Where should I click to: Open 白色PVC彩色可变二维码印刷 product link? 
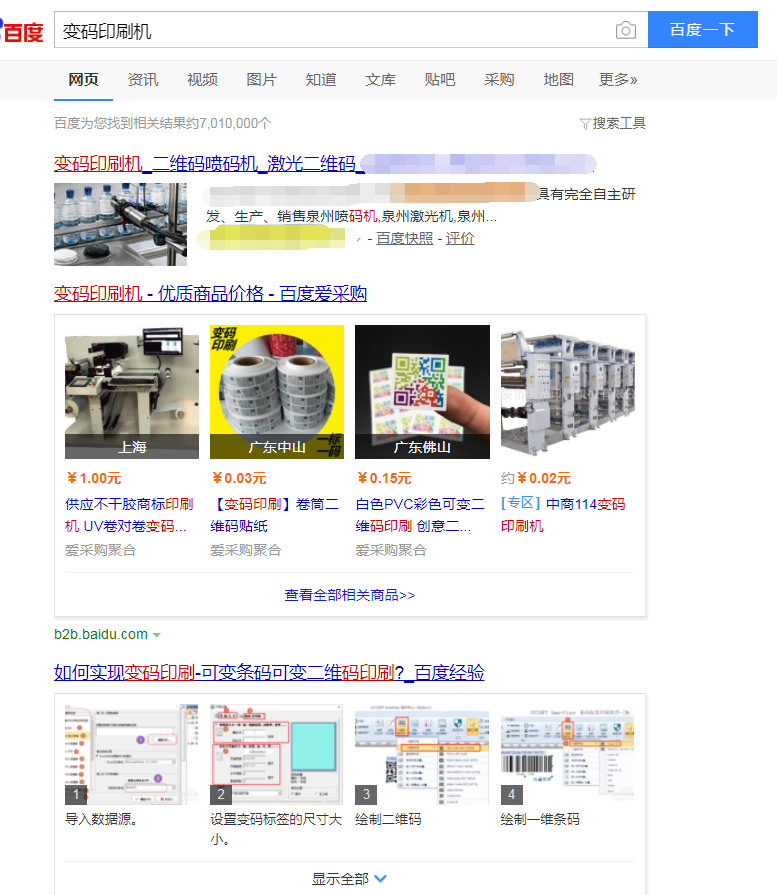pos(420,515)
